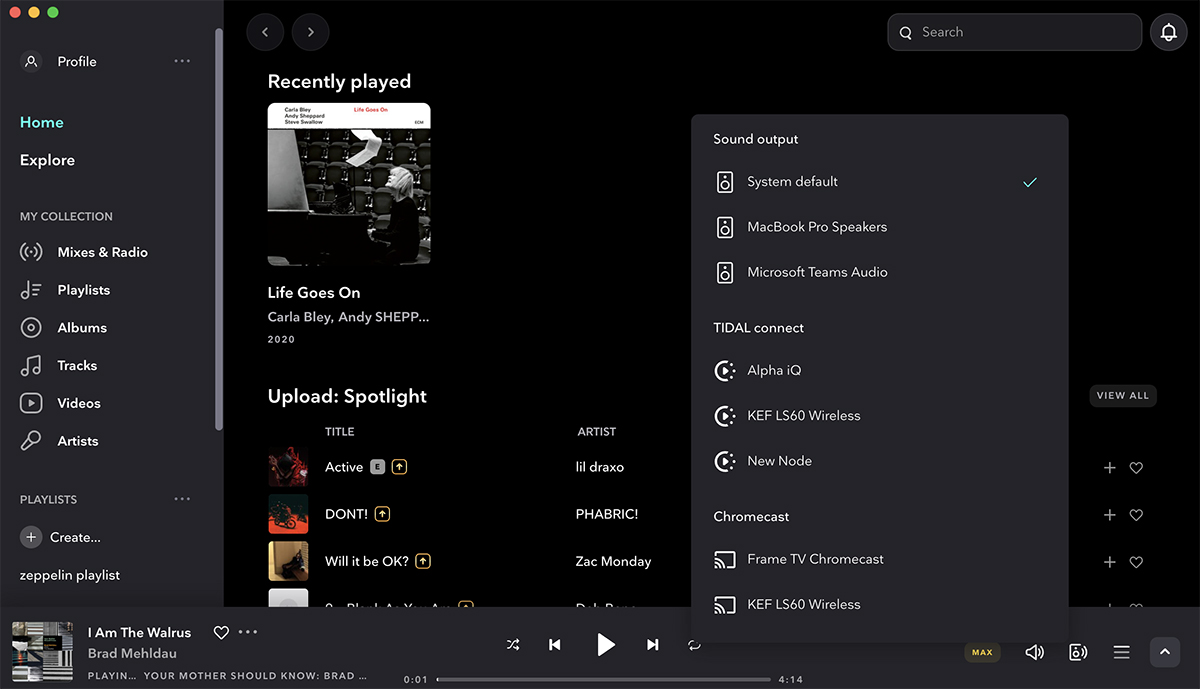Seek using the playback progress bar
This screenshot has height=689, width=1200.
[605, 678]
